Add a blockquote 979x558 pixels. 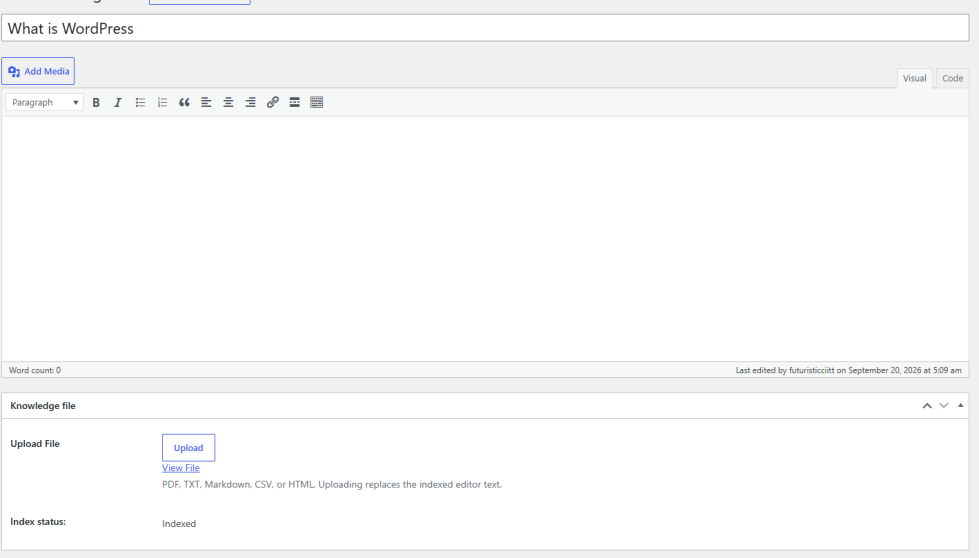[x=184, y=102]
